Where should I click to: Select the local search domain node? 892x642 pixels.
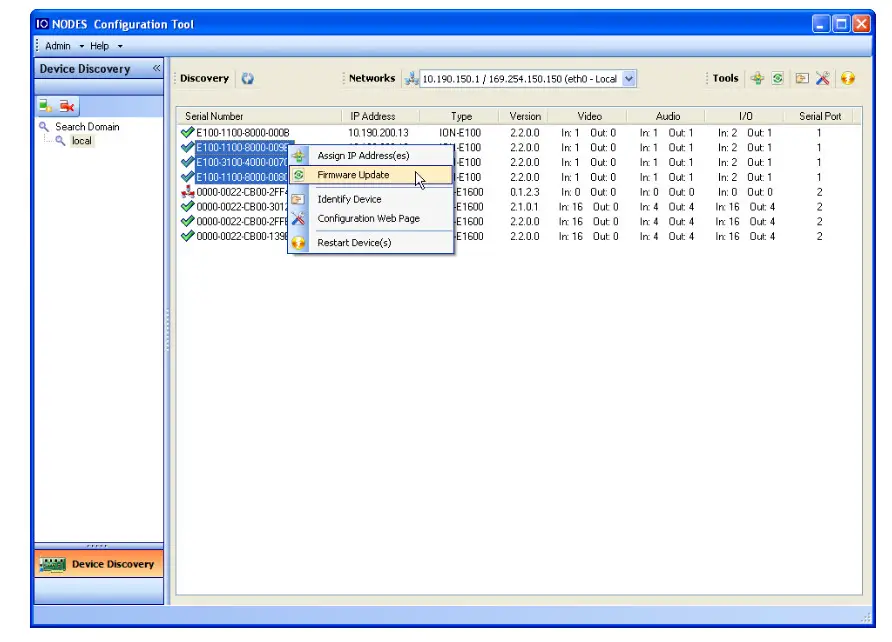coord(81,141)
